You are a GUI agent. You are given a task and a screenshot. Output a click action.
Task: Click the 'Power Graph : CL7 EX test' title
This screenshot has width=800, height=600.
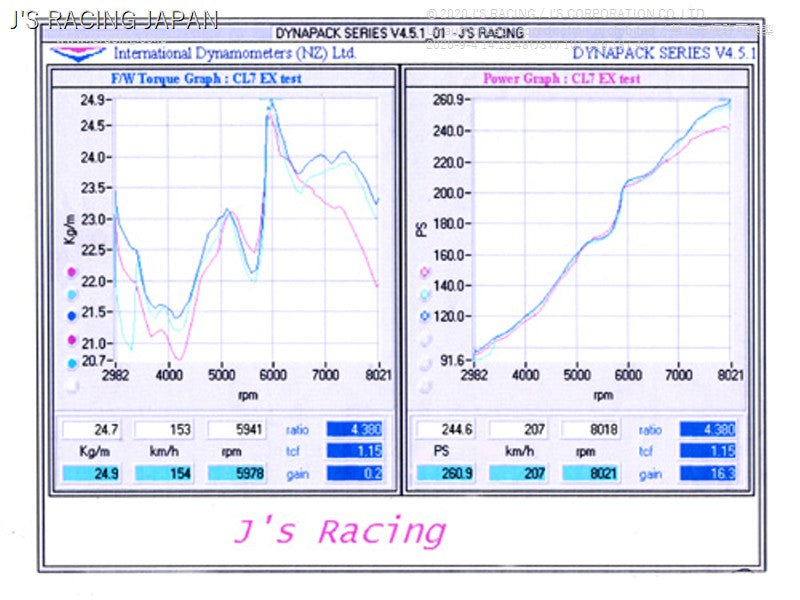coord(561,79)
